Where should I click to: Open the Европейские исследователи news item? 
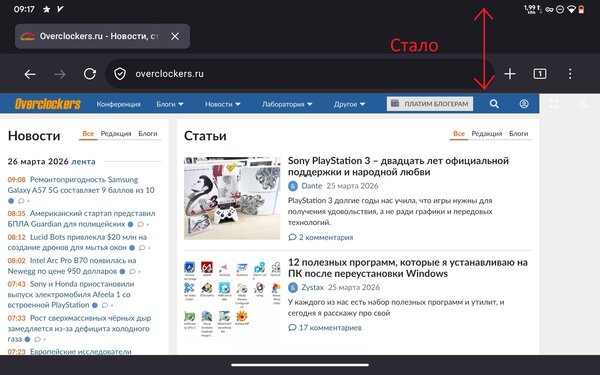[81, 351]
